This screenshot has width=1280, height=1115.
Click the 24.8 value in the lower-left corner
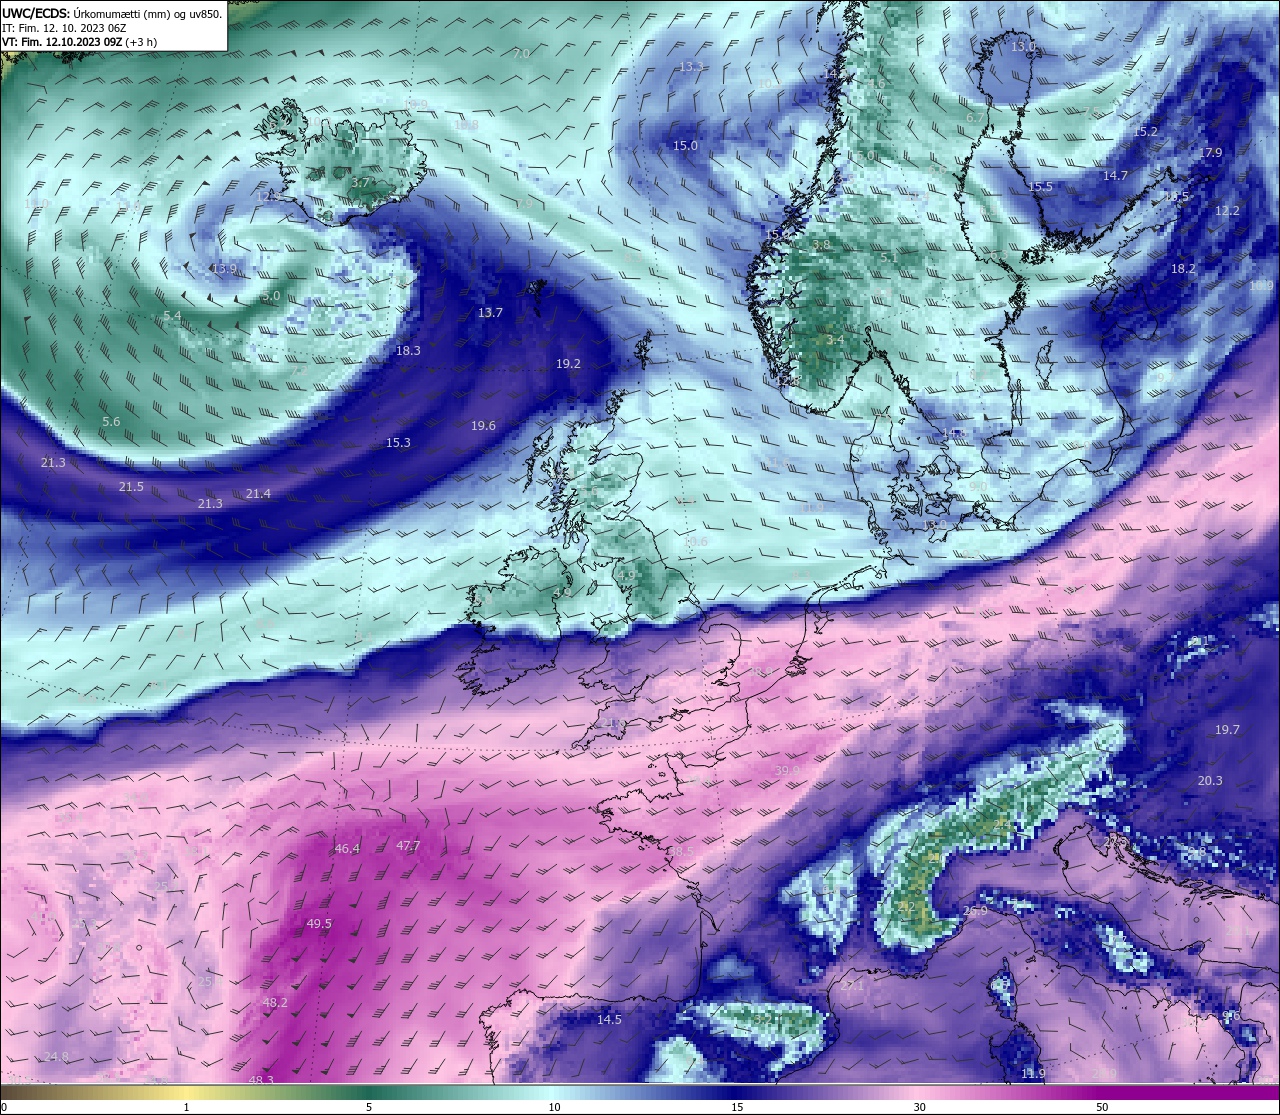click(57, 1057)
